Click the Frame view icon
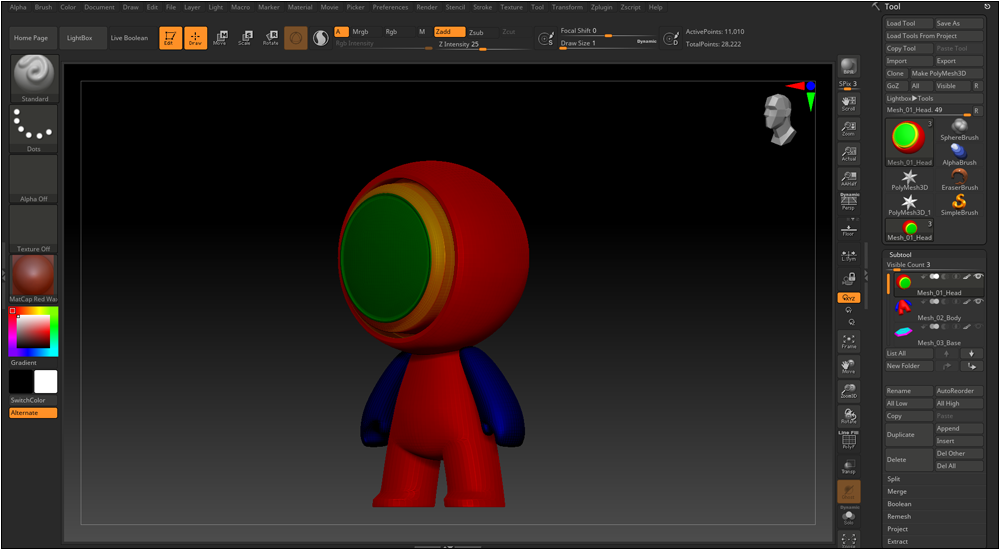 (848, 341)
